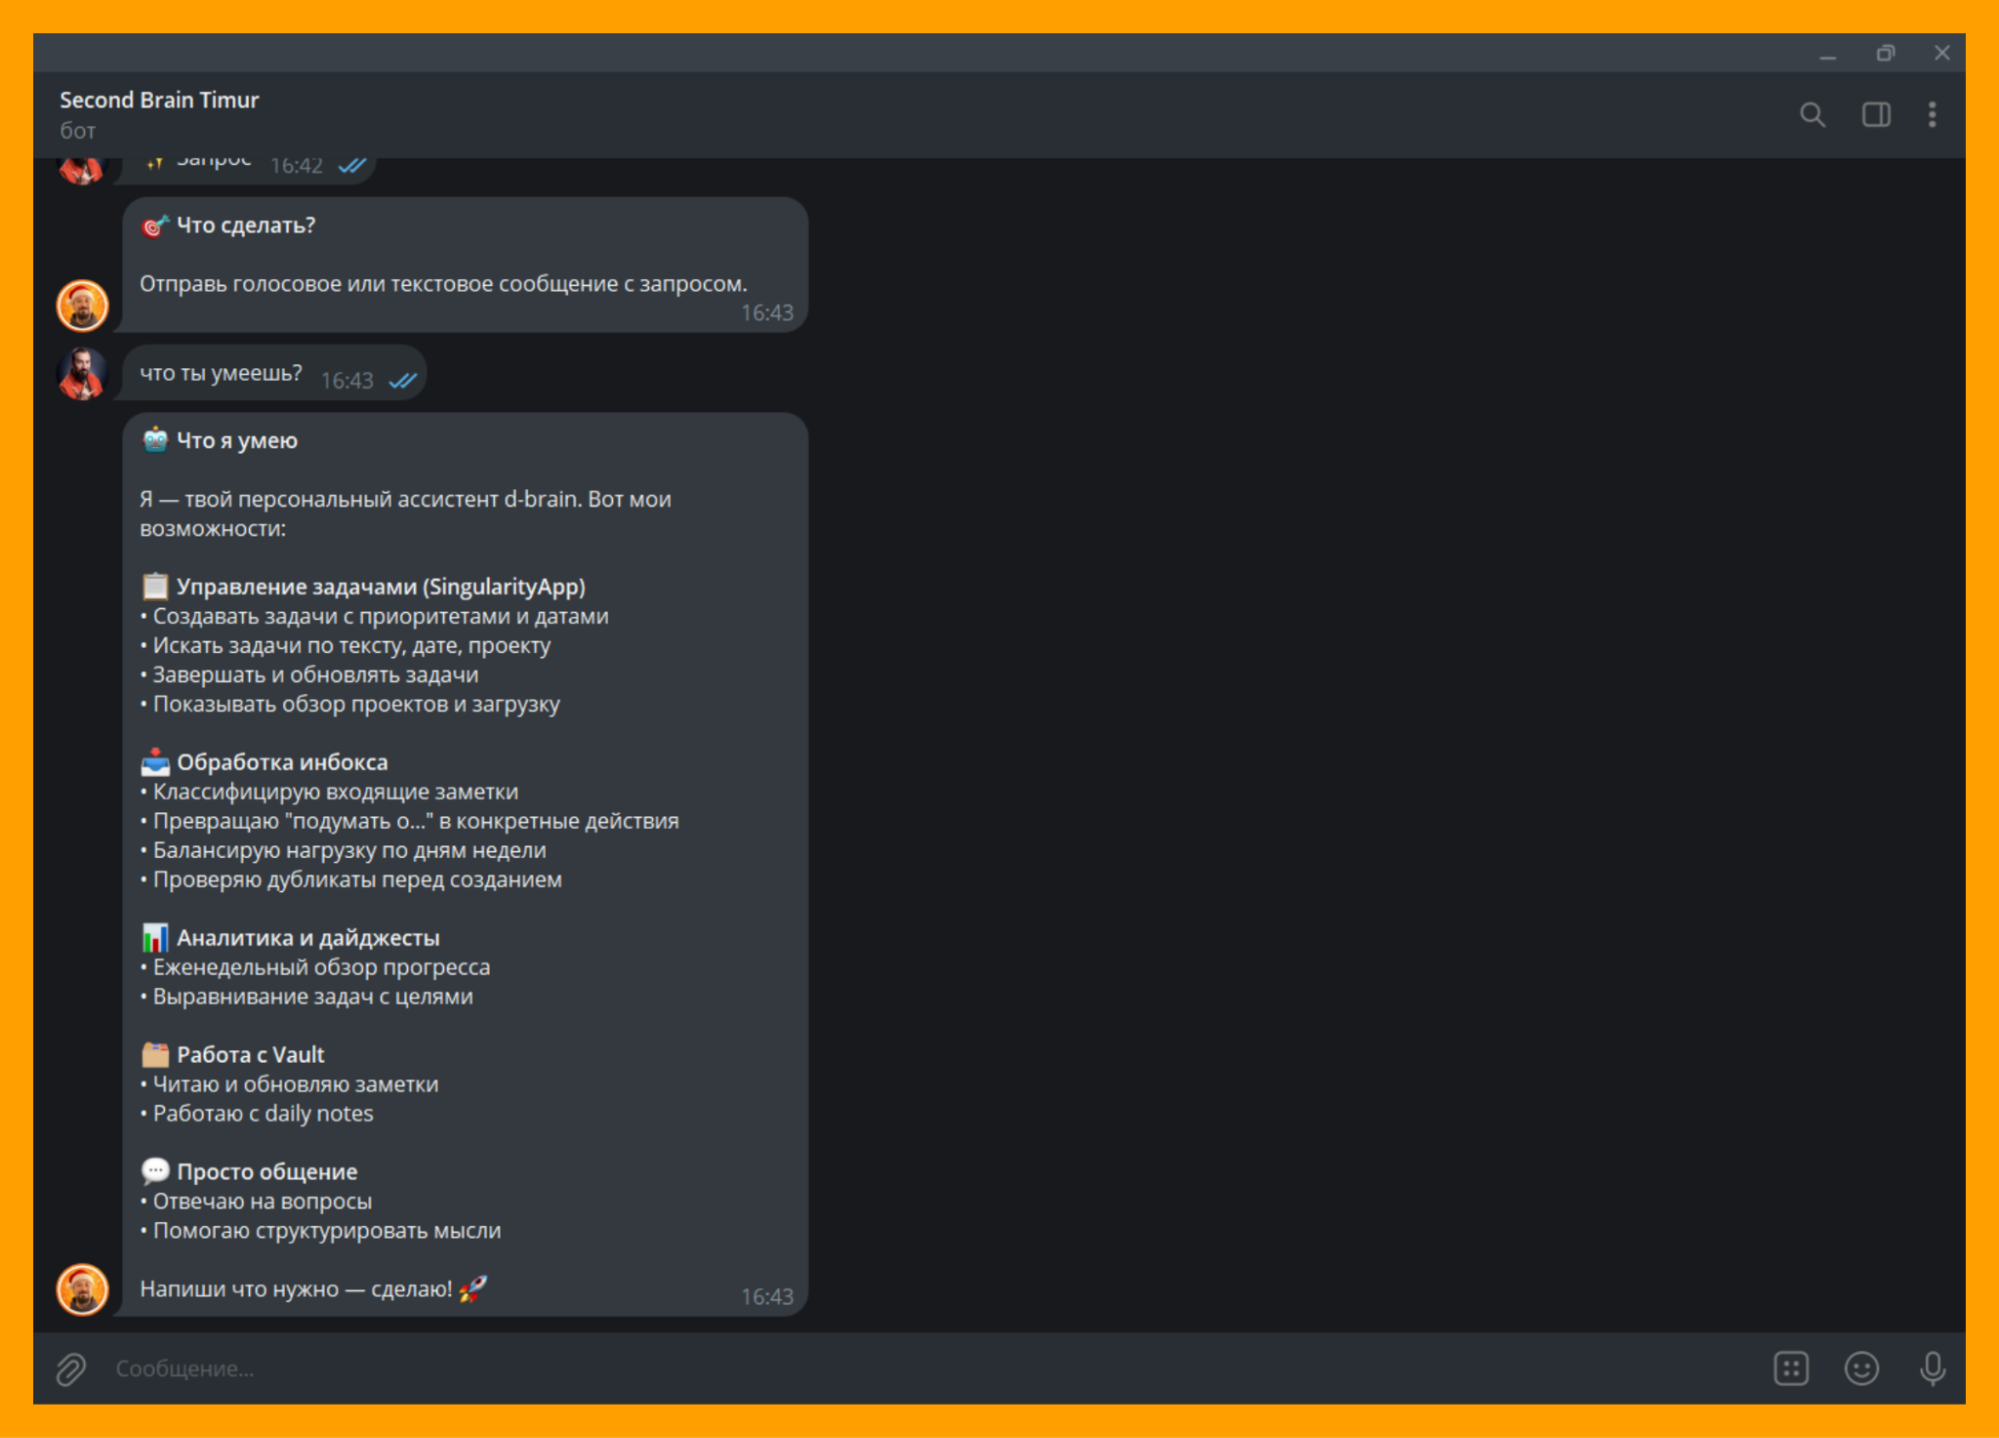This screenshot has width=1999, height=1438.
Task: Open search in chat header
Action: point(1812,115)
